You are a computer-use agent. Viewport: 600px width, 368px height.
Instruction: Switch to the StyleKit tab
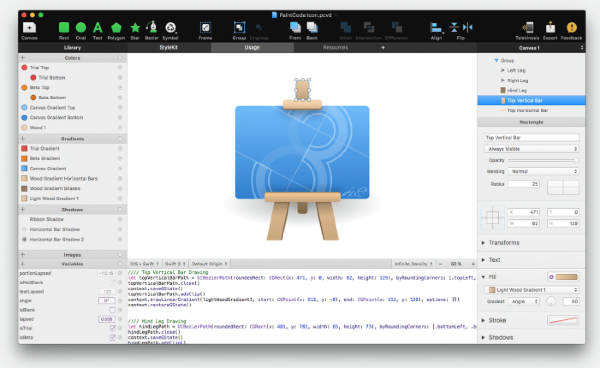[168, 47]
